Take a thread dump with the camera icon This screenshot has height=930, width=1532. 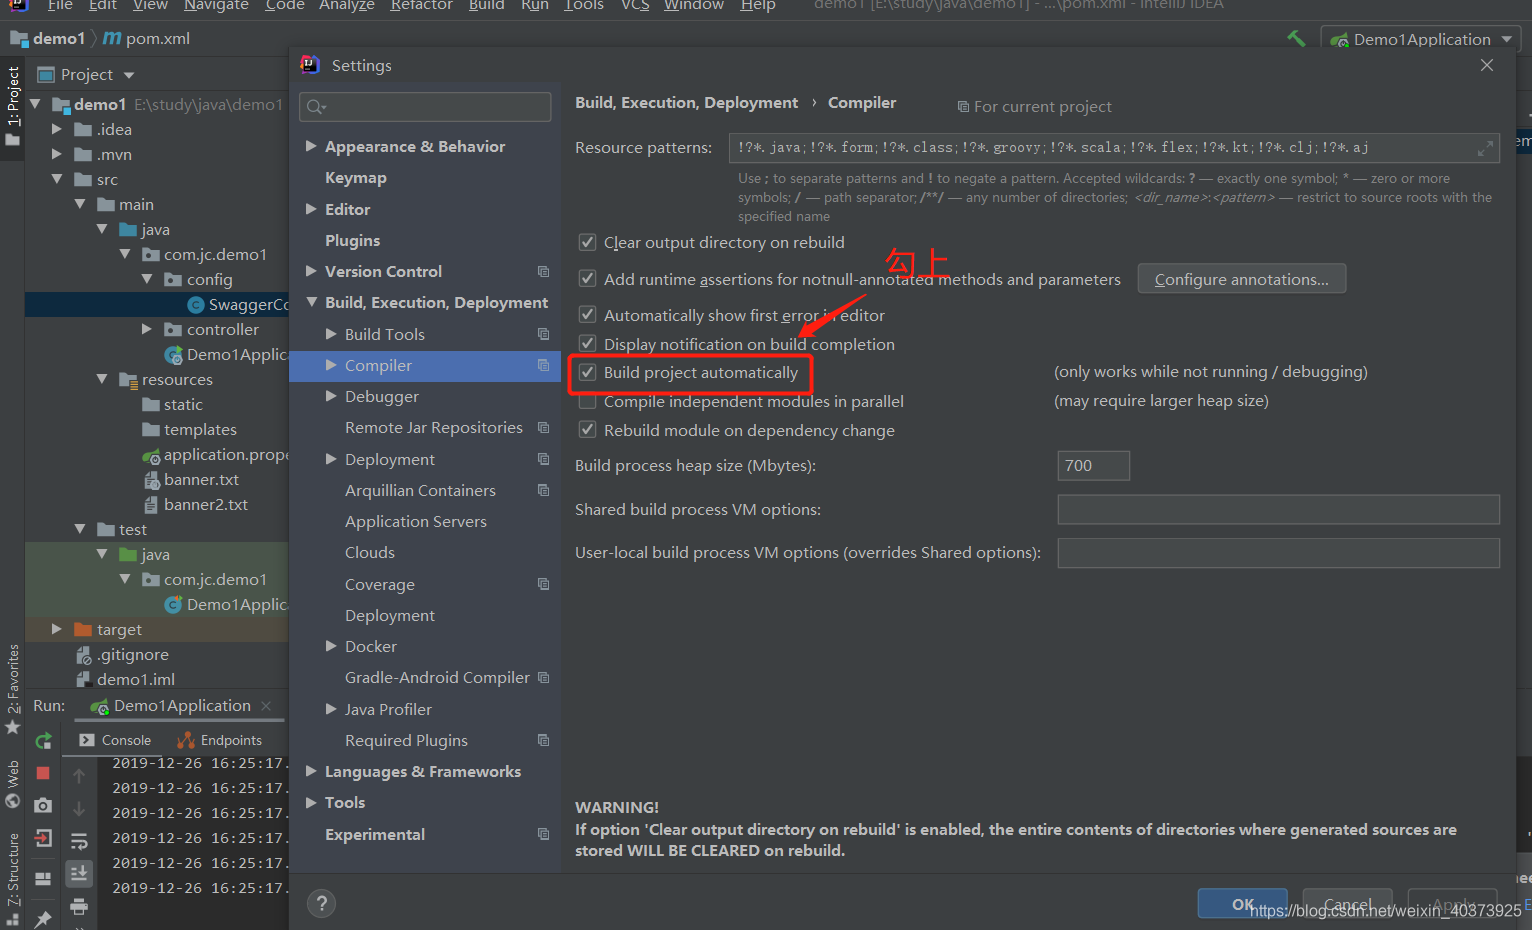pos(42,806)
